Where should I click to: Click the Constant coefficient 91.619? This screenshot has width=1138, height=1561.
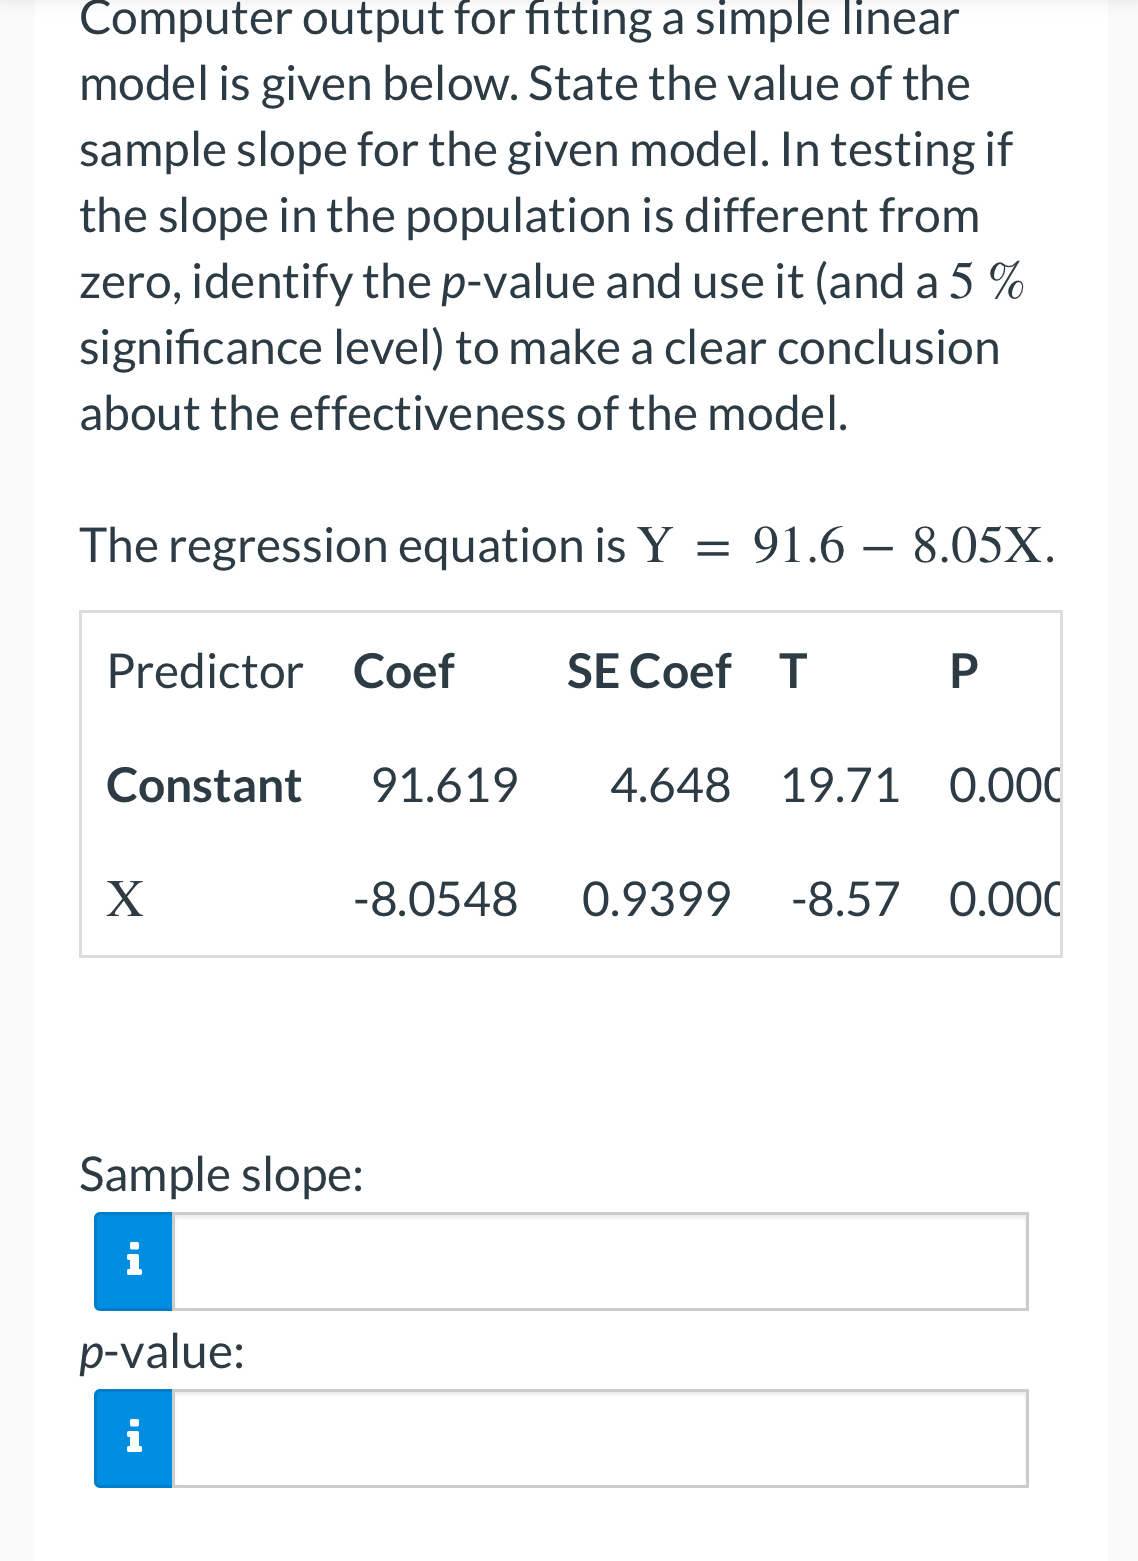coord(444,786)
